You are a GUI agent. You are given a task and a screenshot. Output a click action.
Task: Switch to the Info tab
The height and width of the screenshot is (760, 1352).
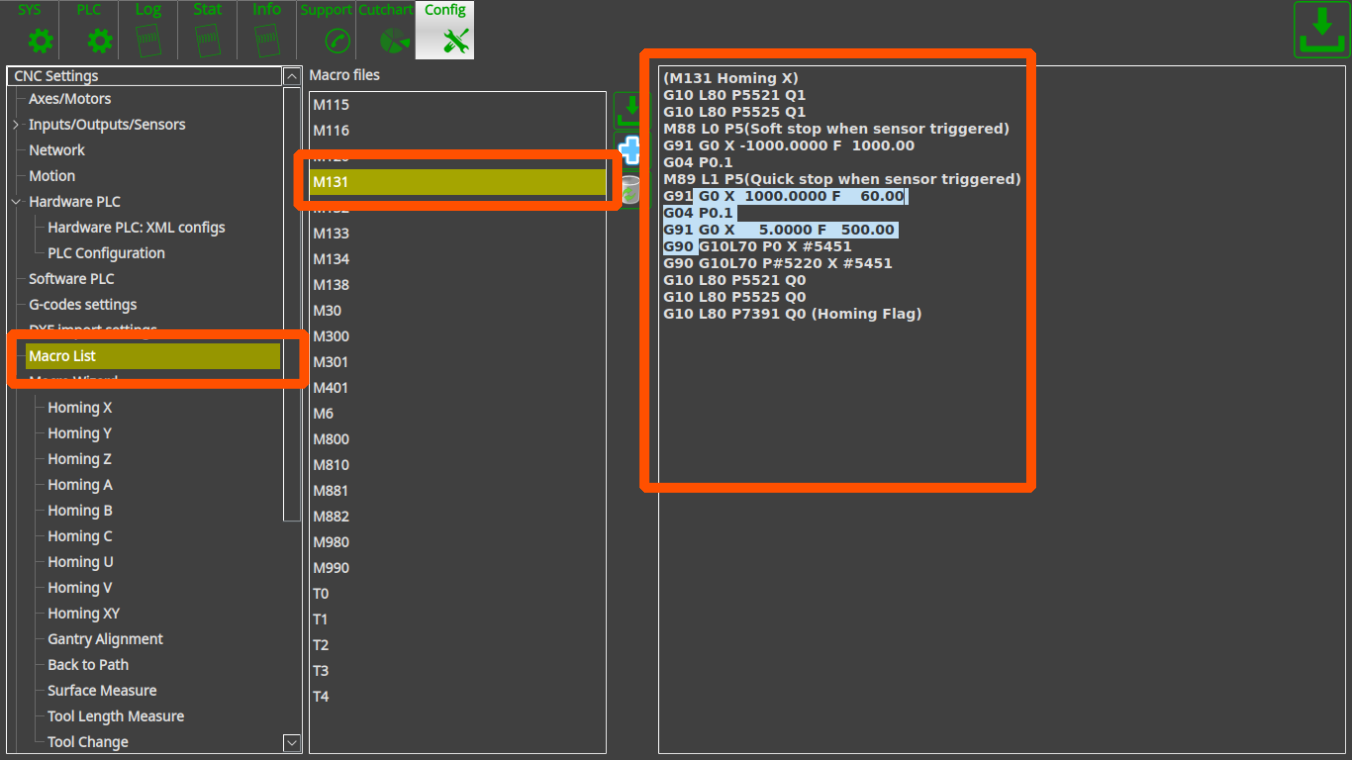266,30
